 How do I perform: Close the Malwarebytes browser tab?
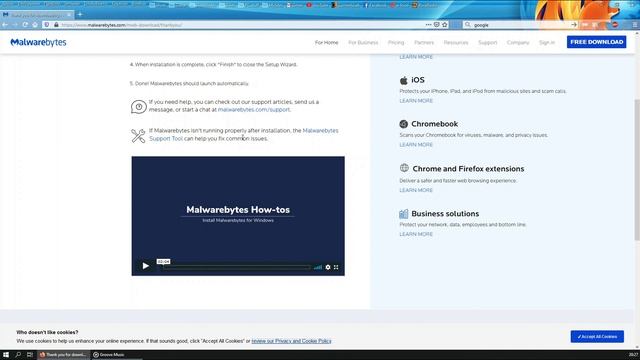point(69,15)
